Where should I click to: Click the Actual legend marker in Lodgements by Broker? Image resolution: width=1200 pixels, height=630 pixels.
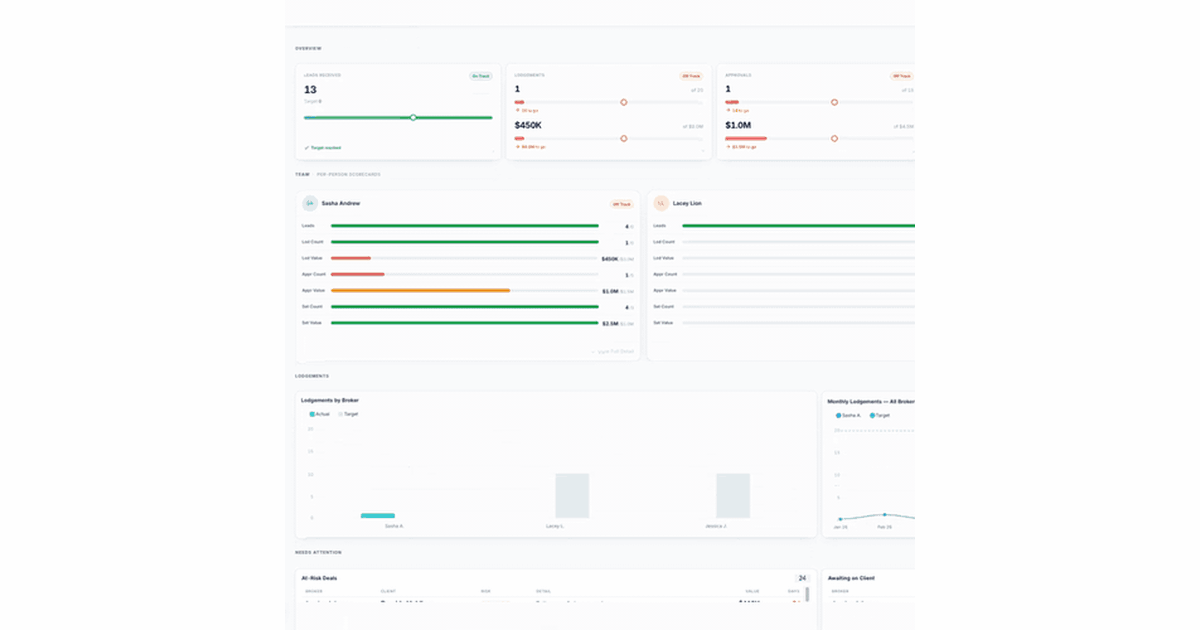pos(312,413)
